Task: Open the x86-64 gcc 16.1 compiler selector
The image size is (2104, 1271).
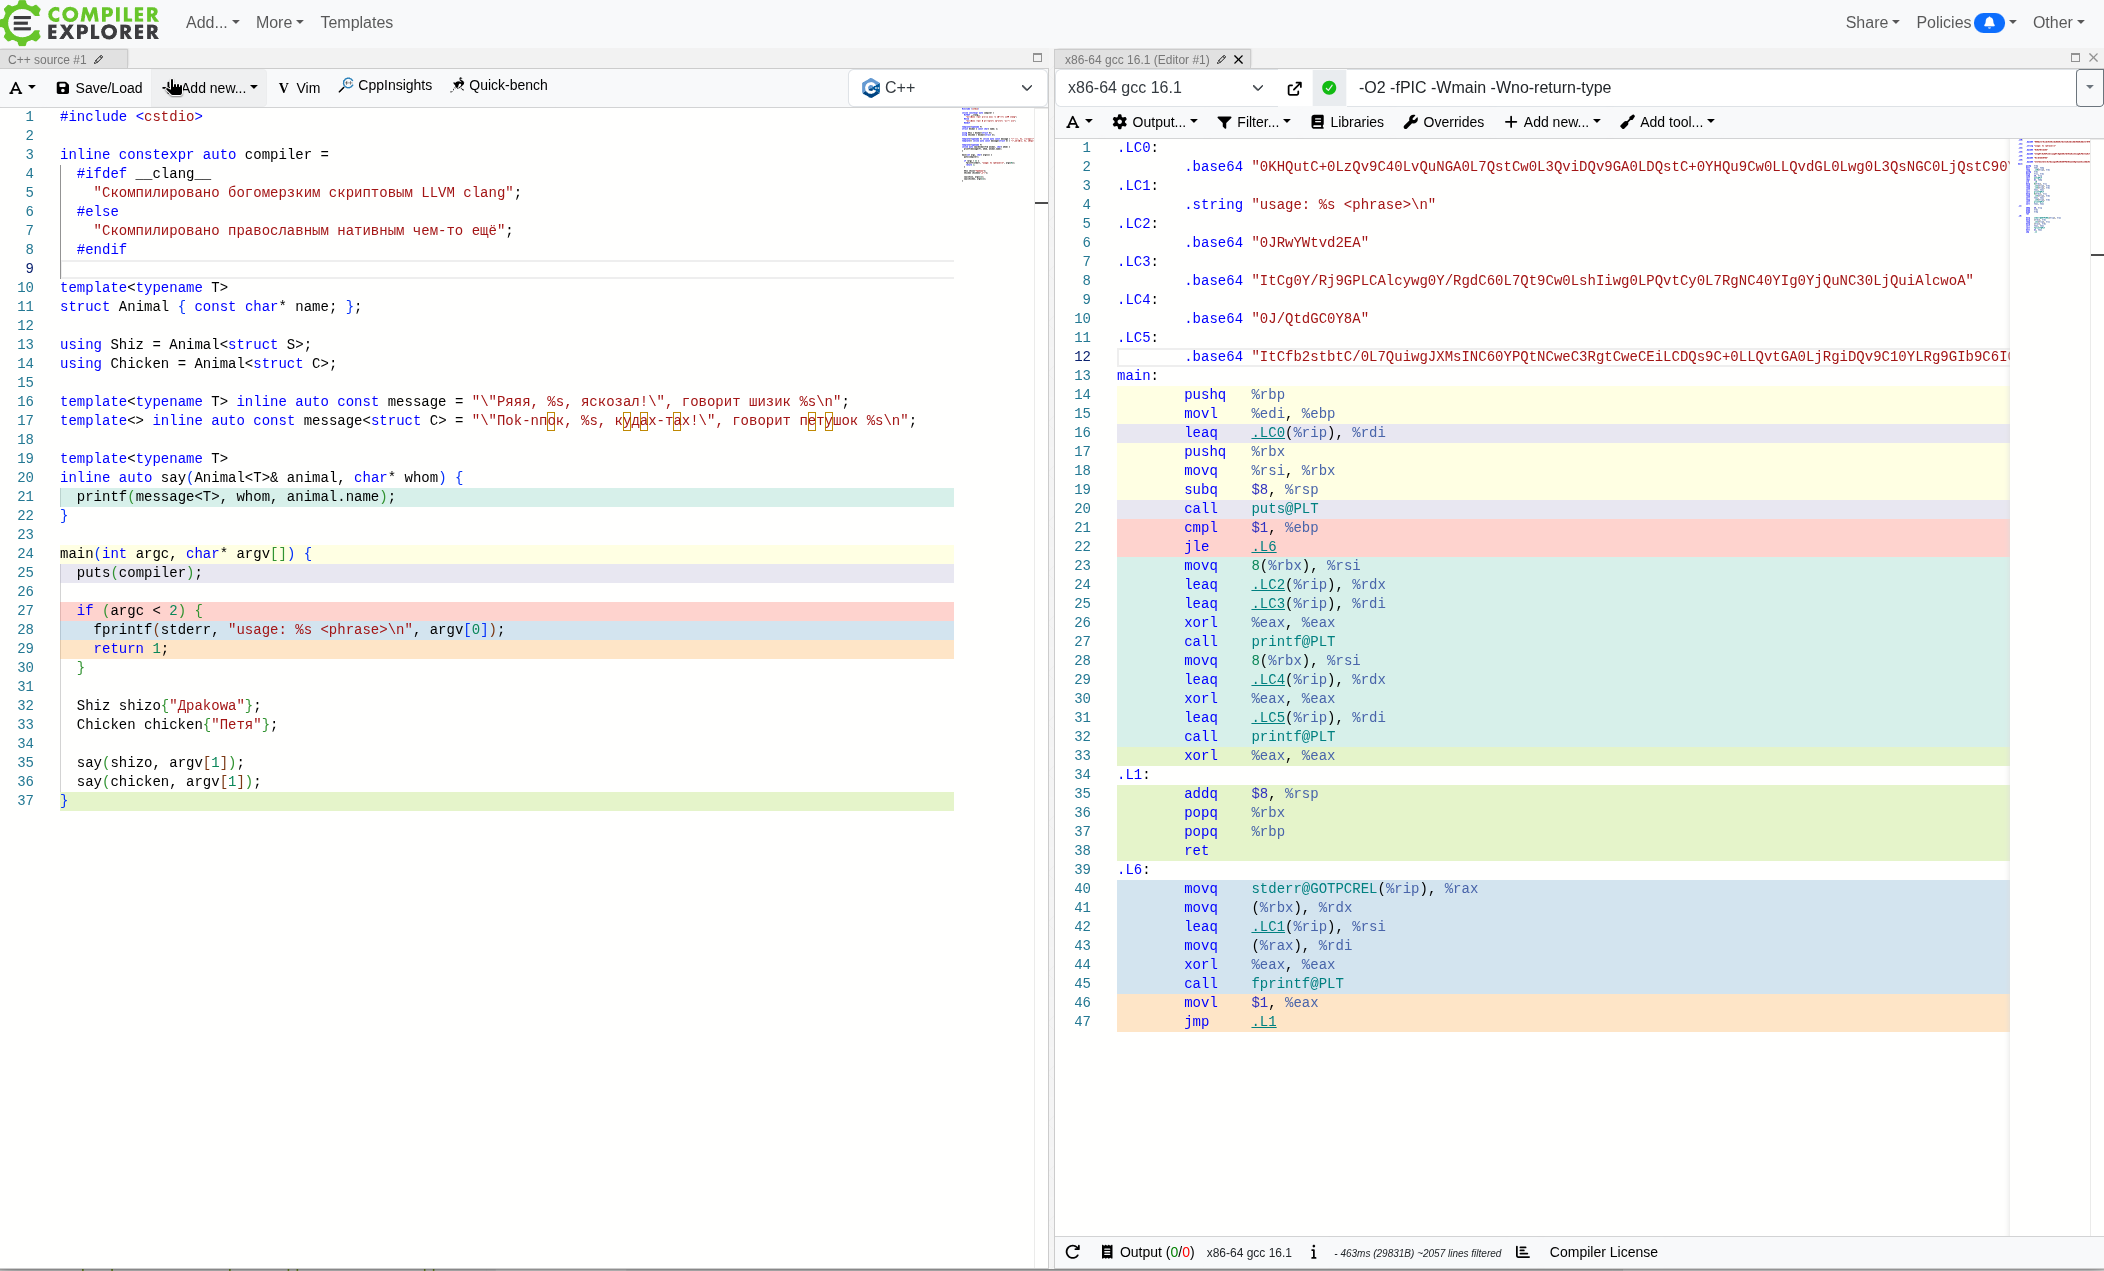Action: pos(1165,88)
